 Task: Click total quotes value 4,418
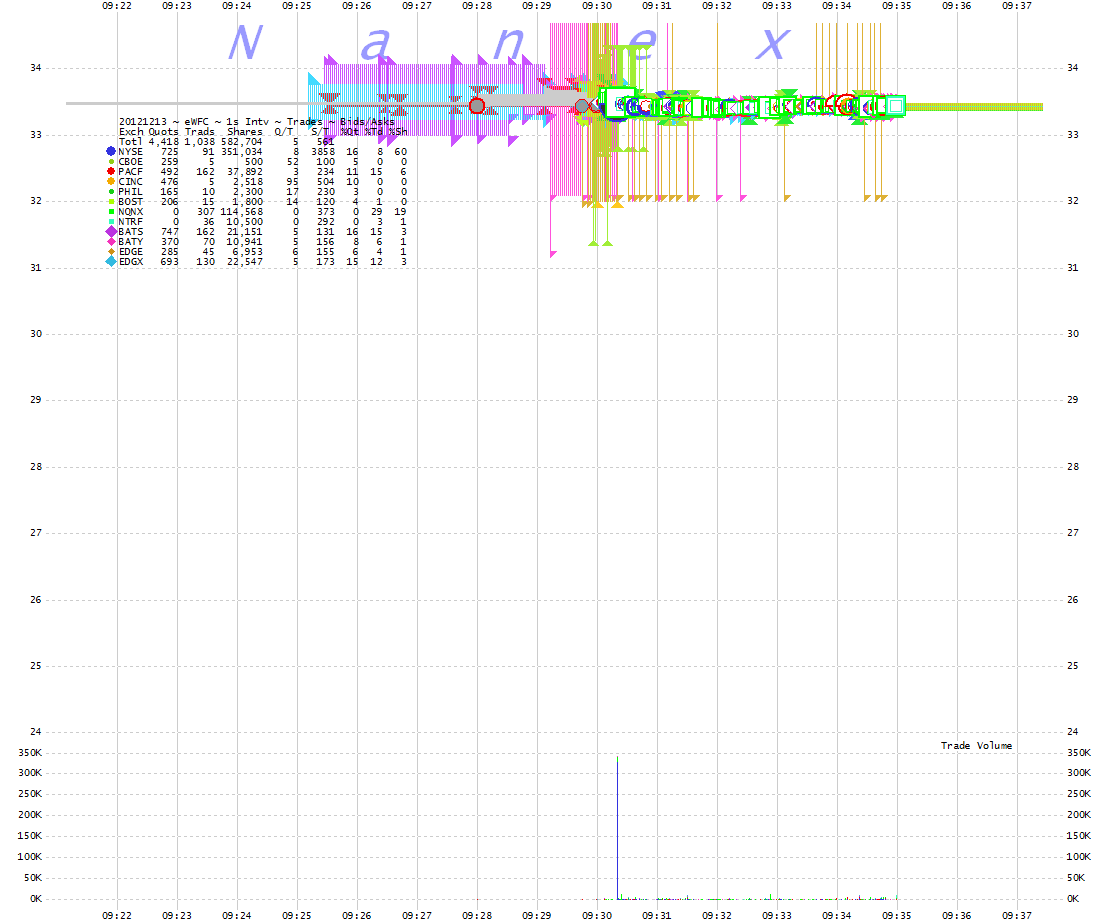(x=163, y=141)
